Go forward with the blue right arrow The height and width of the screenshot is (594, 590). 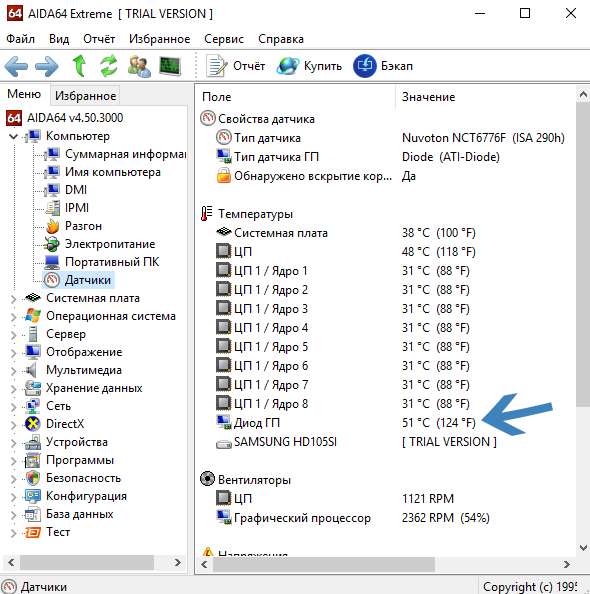(x=47, y=66)
